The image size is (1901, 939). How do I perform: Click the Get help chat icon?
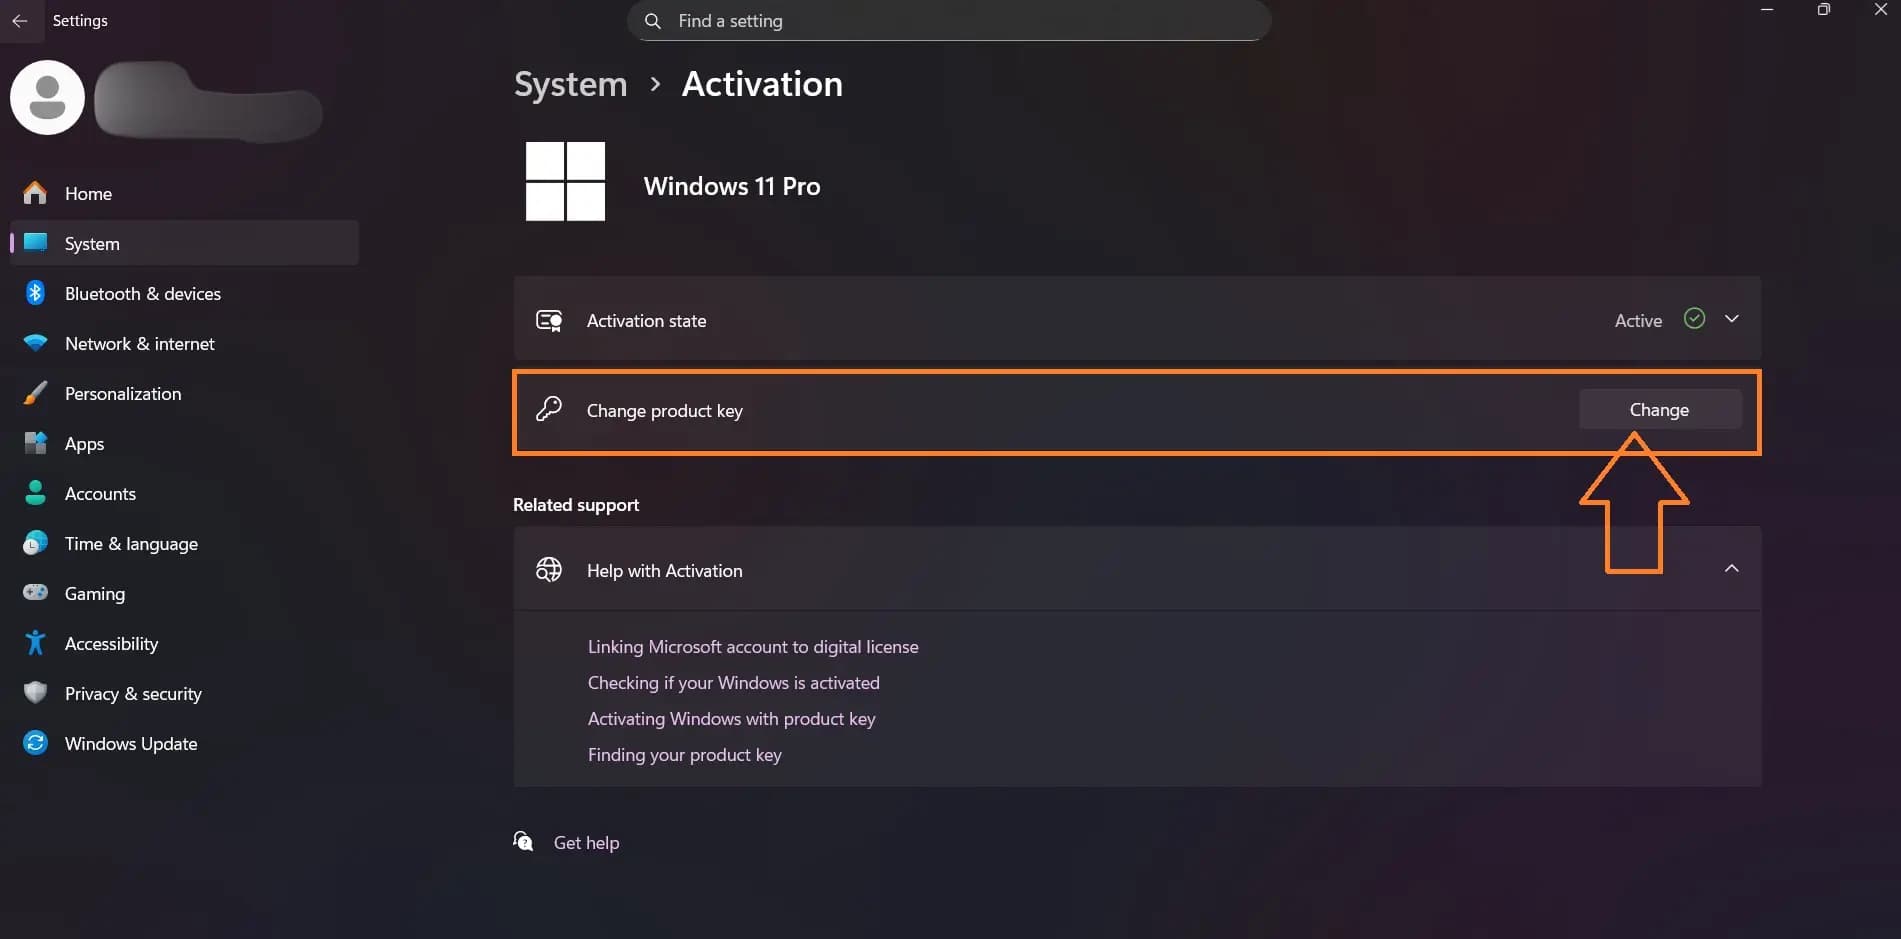[x=523, y=841]
